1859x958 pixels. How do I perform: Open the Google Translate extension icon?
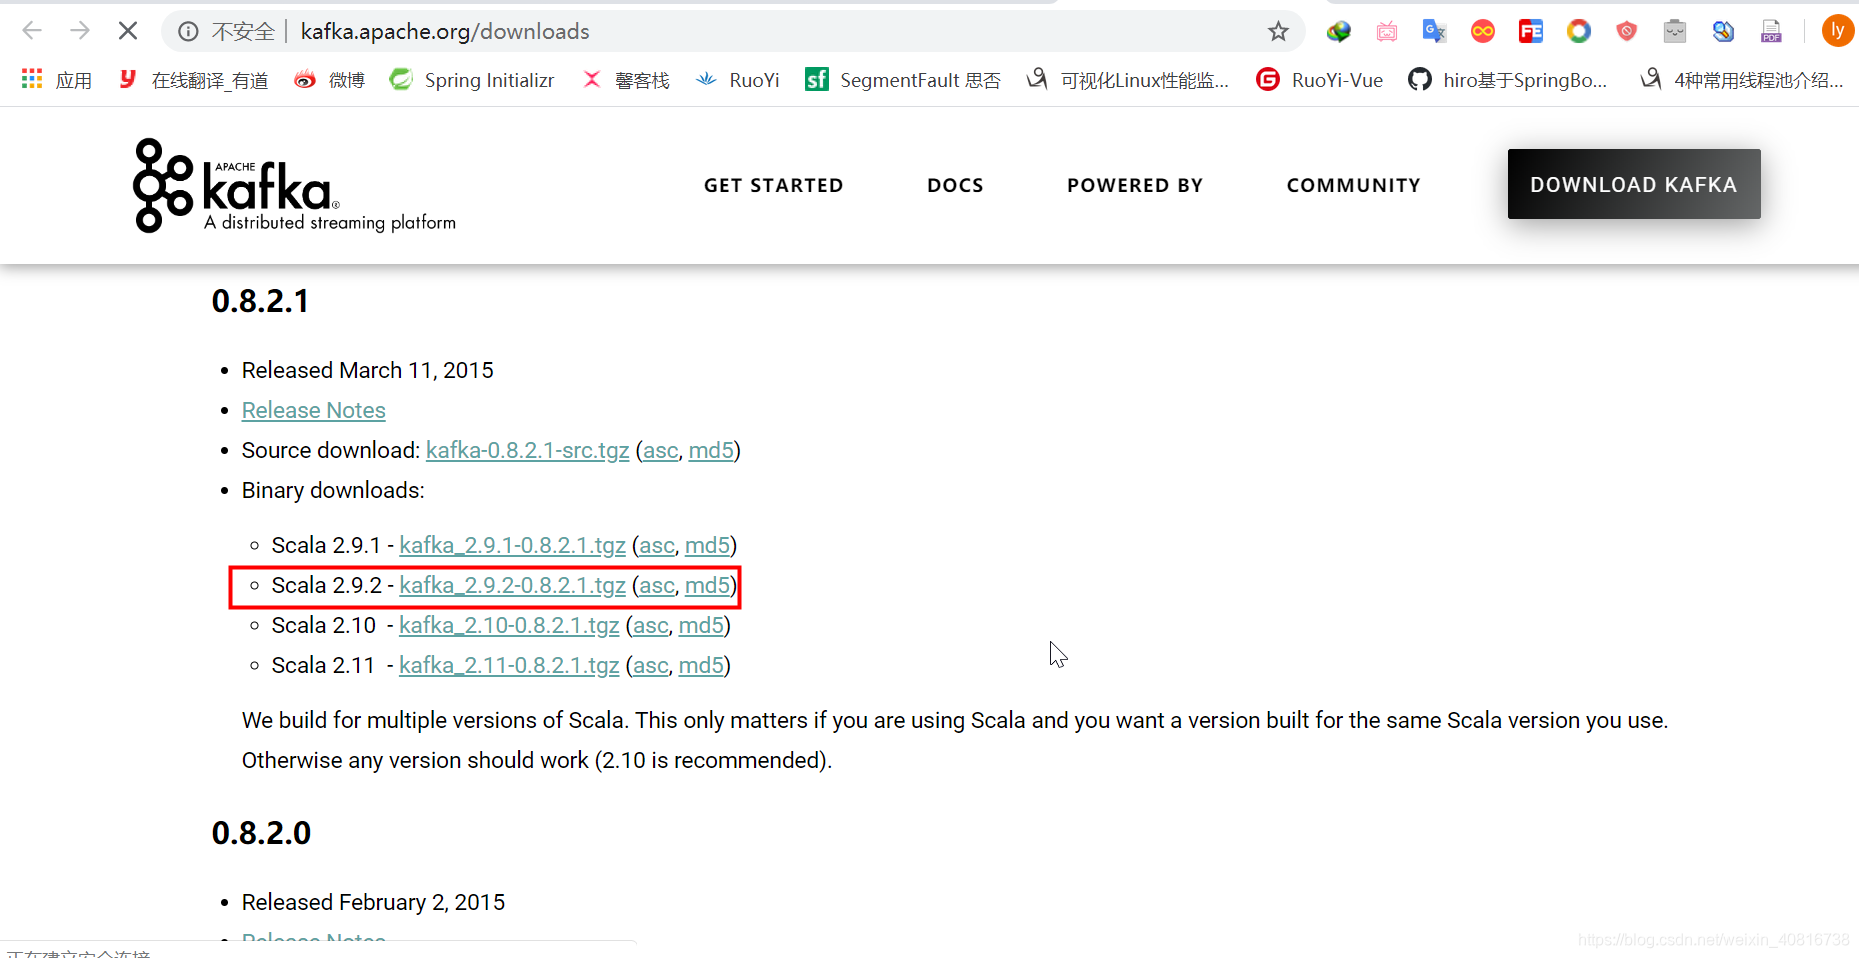click(x=1435, y=32)
